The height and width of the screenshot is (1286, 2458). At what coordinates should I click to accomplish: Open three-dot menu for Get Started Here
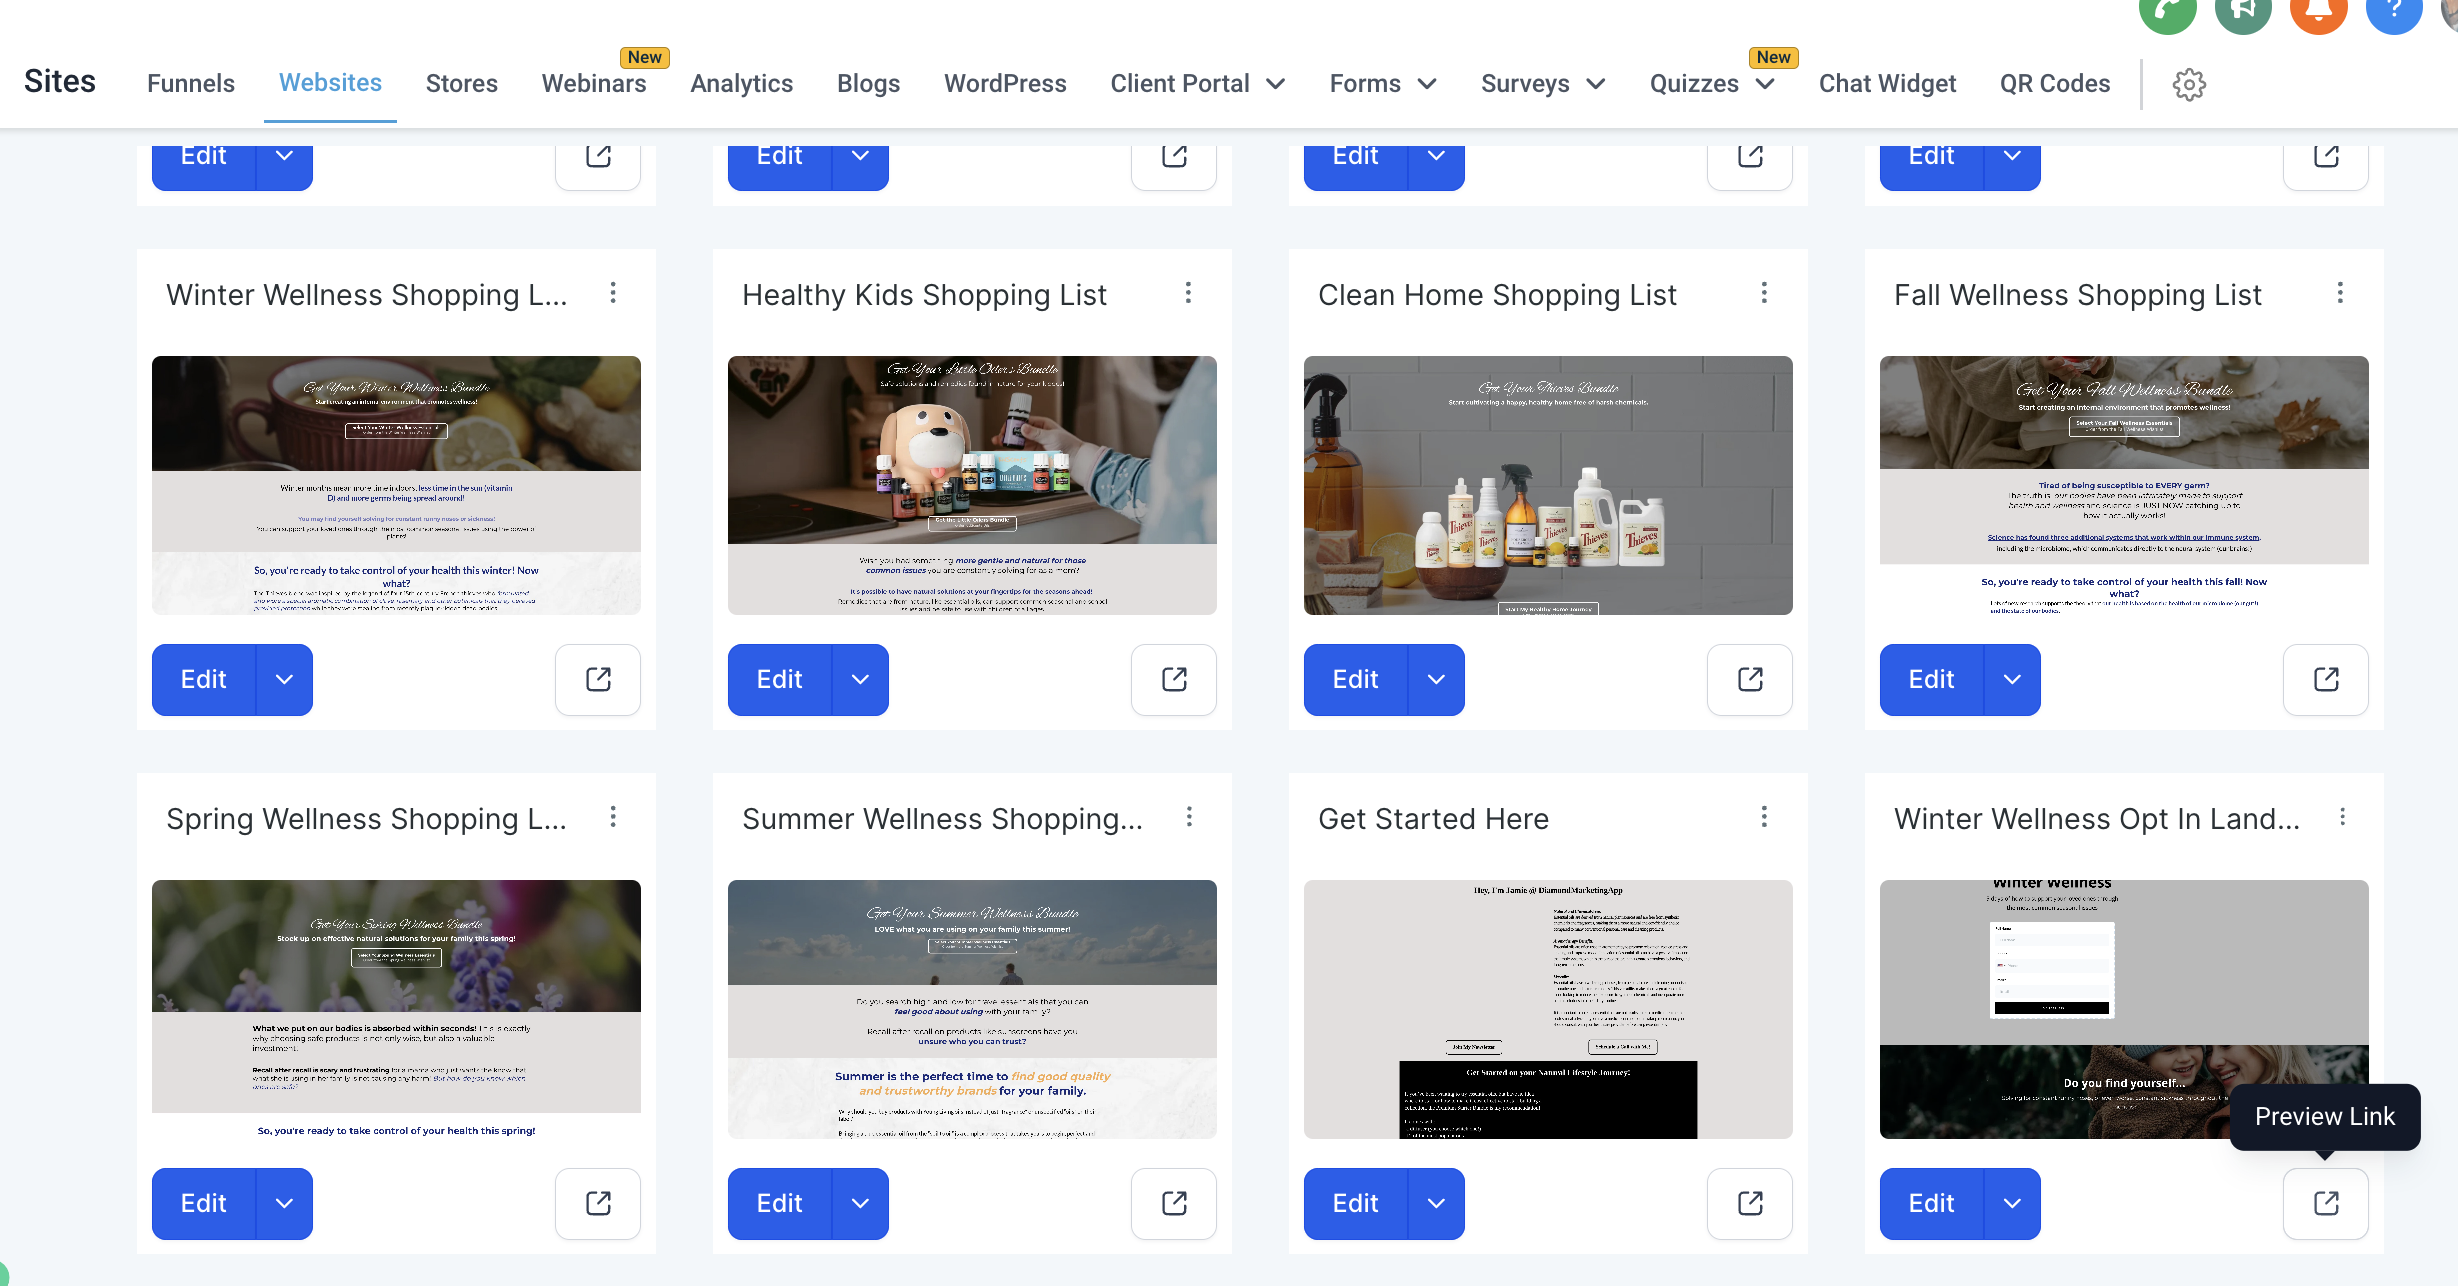click(x=1764, y=817)
